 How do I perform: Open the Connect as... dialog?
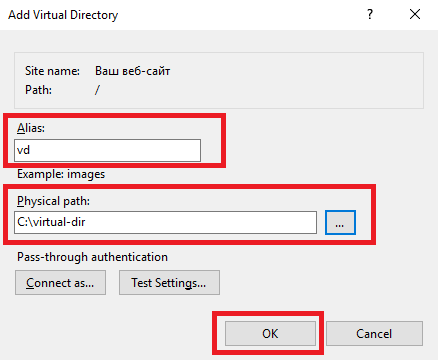click(60, 283)
